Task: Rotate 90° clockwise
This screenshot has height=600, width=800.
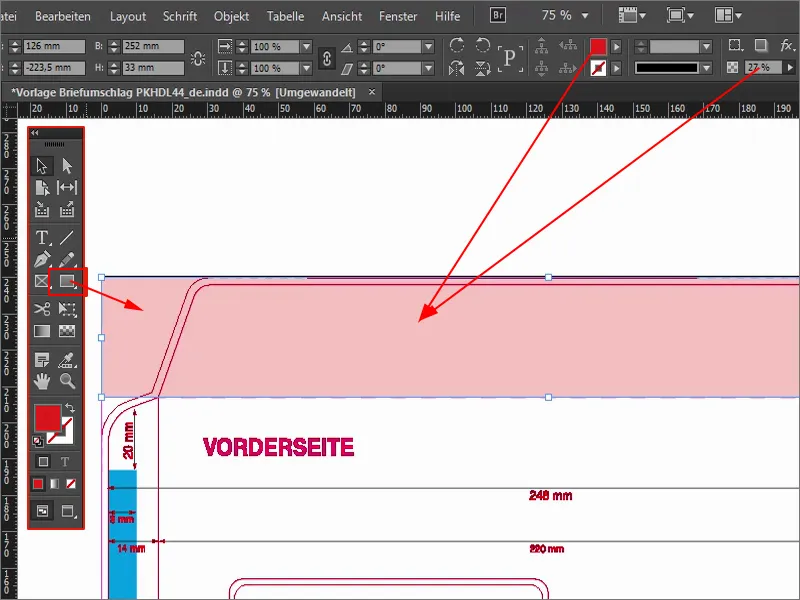Action: pos(457,45)
